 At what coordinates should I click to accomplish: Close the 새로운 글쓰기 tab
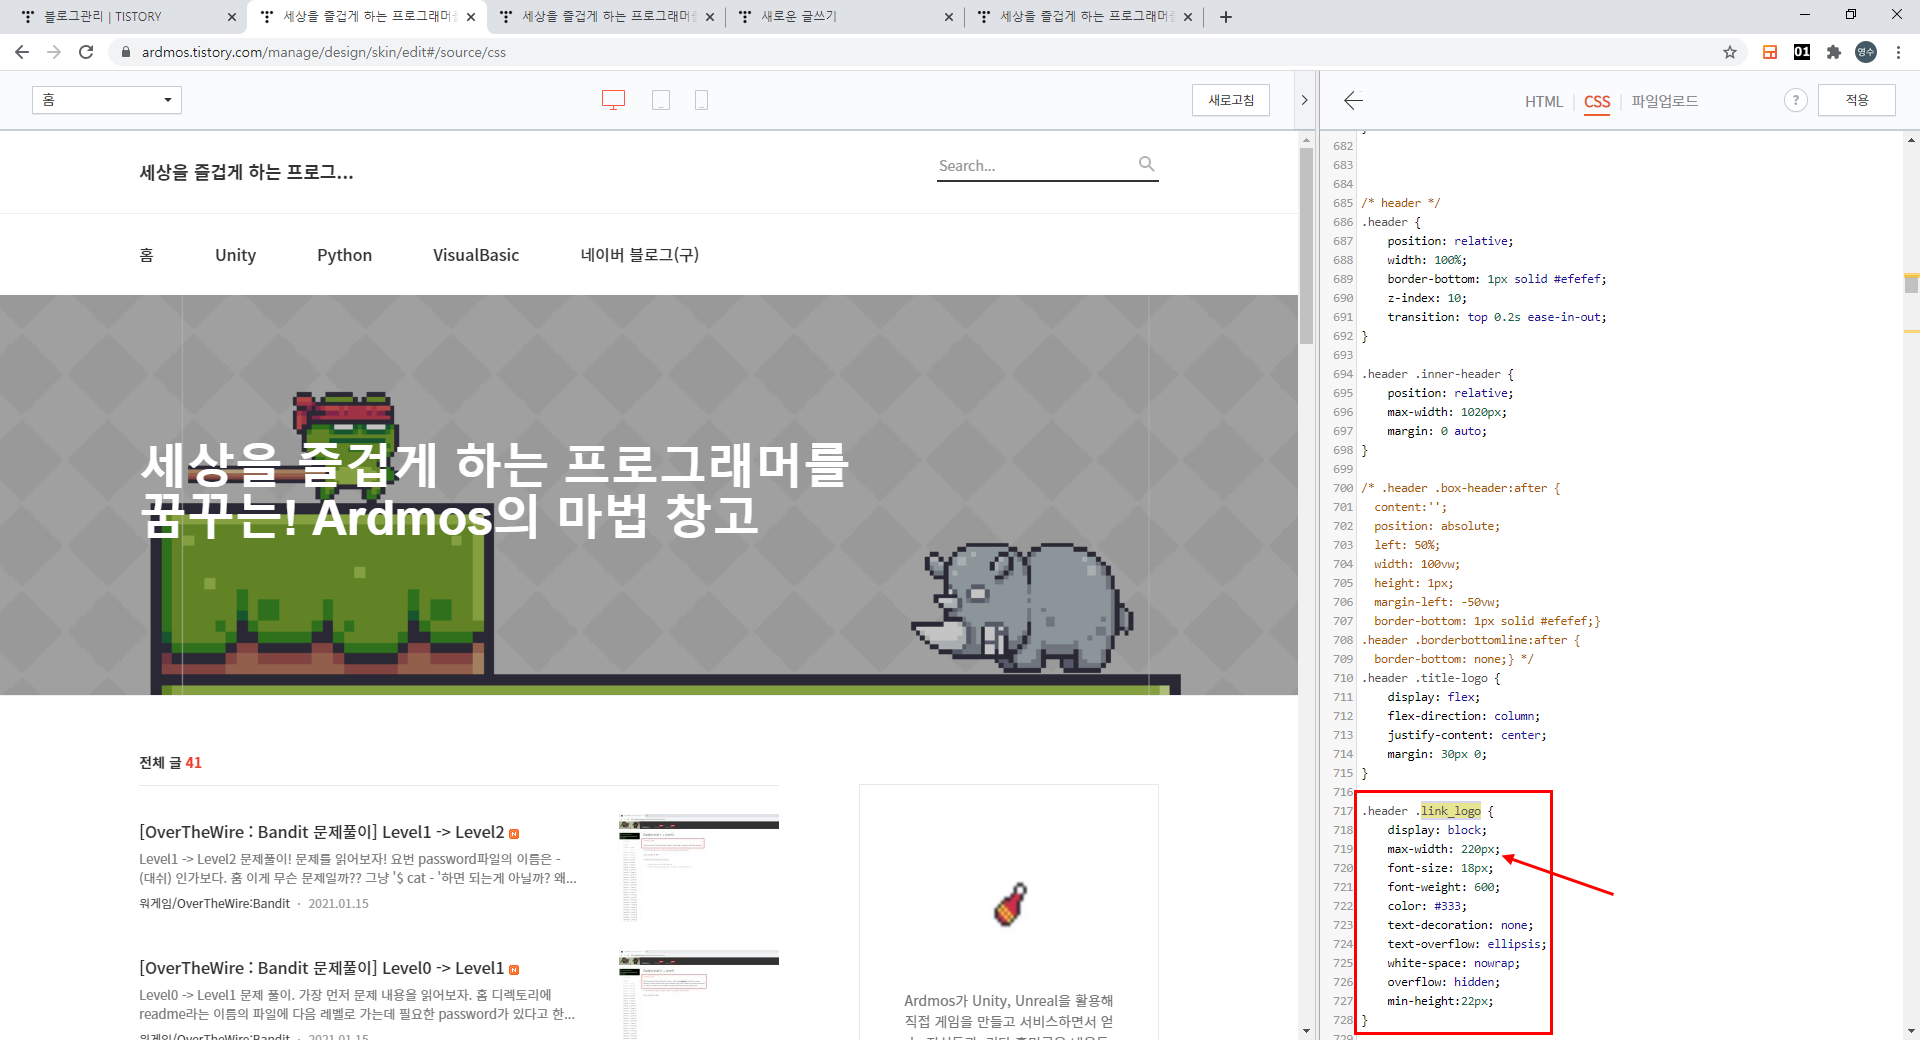click(949, 17)
